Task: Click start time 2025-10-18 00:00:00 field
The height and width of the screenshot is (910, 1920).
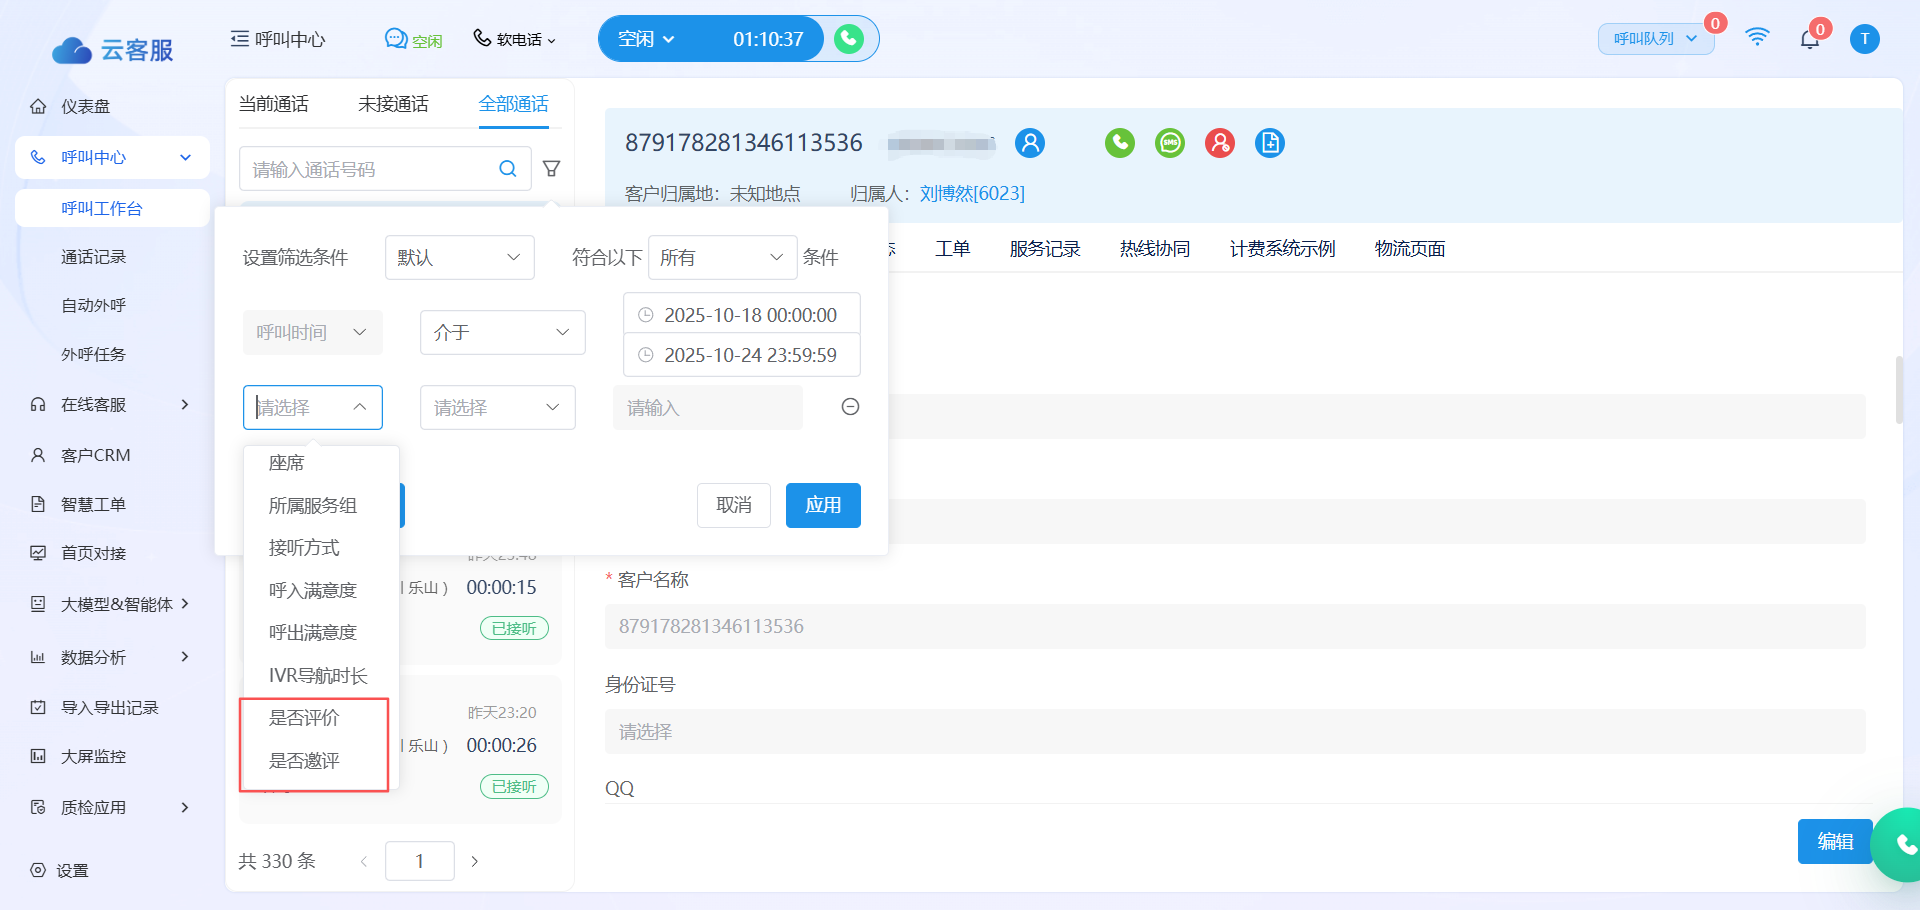Action: [742, 315]
